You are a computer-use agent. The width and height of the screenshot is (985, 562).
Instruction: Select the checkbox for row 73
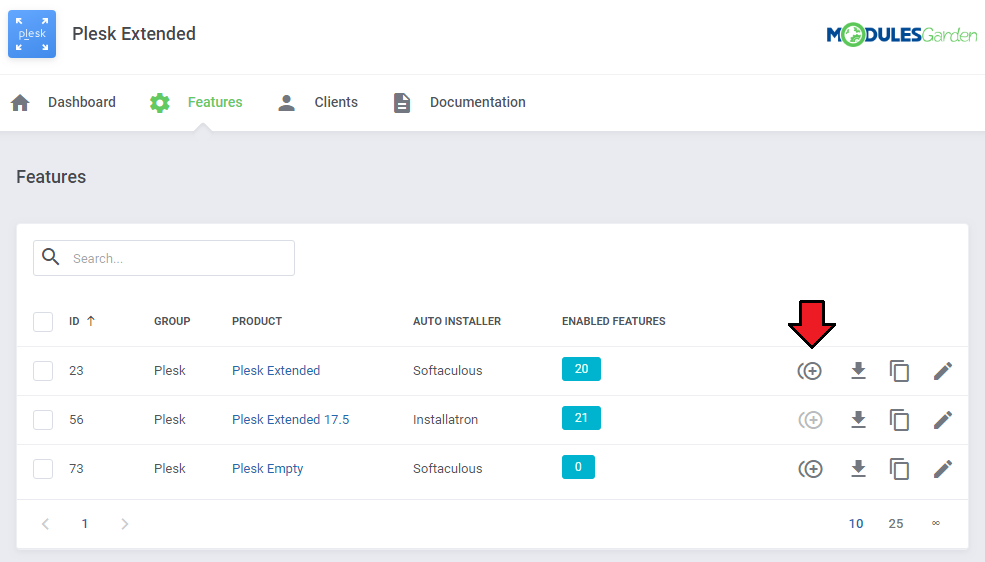tap(43, 468)
